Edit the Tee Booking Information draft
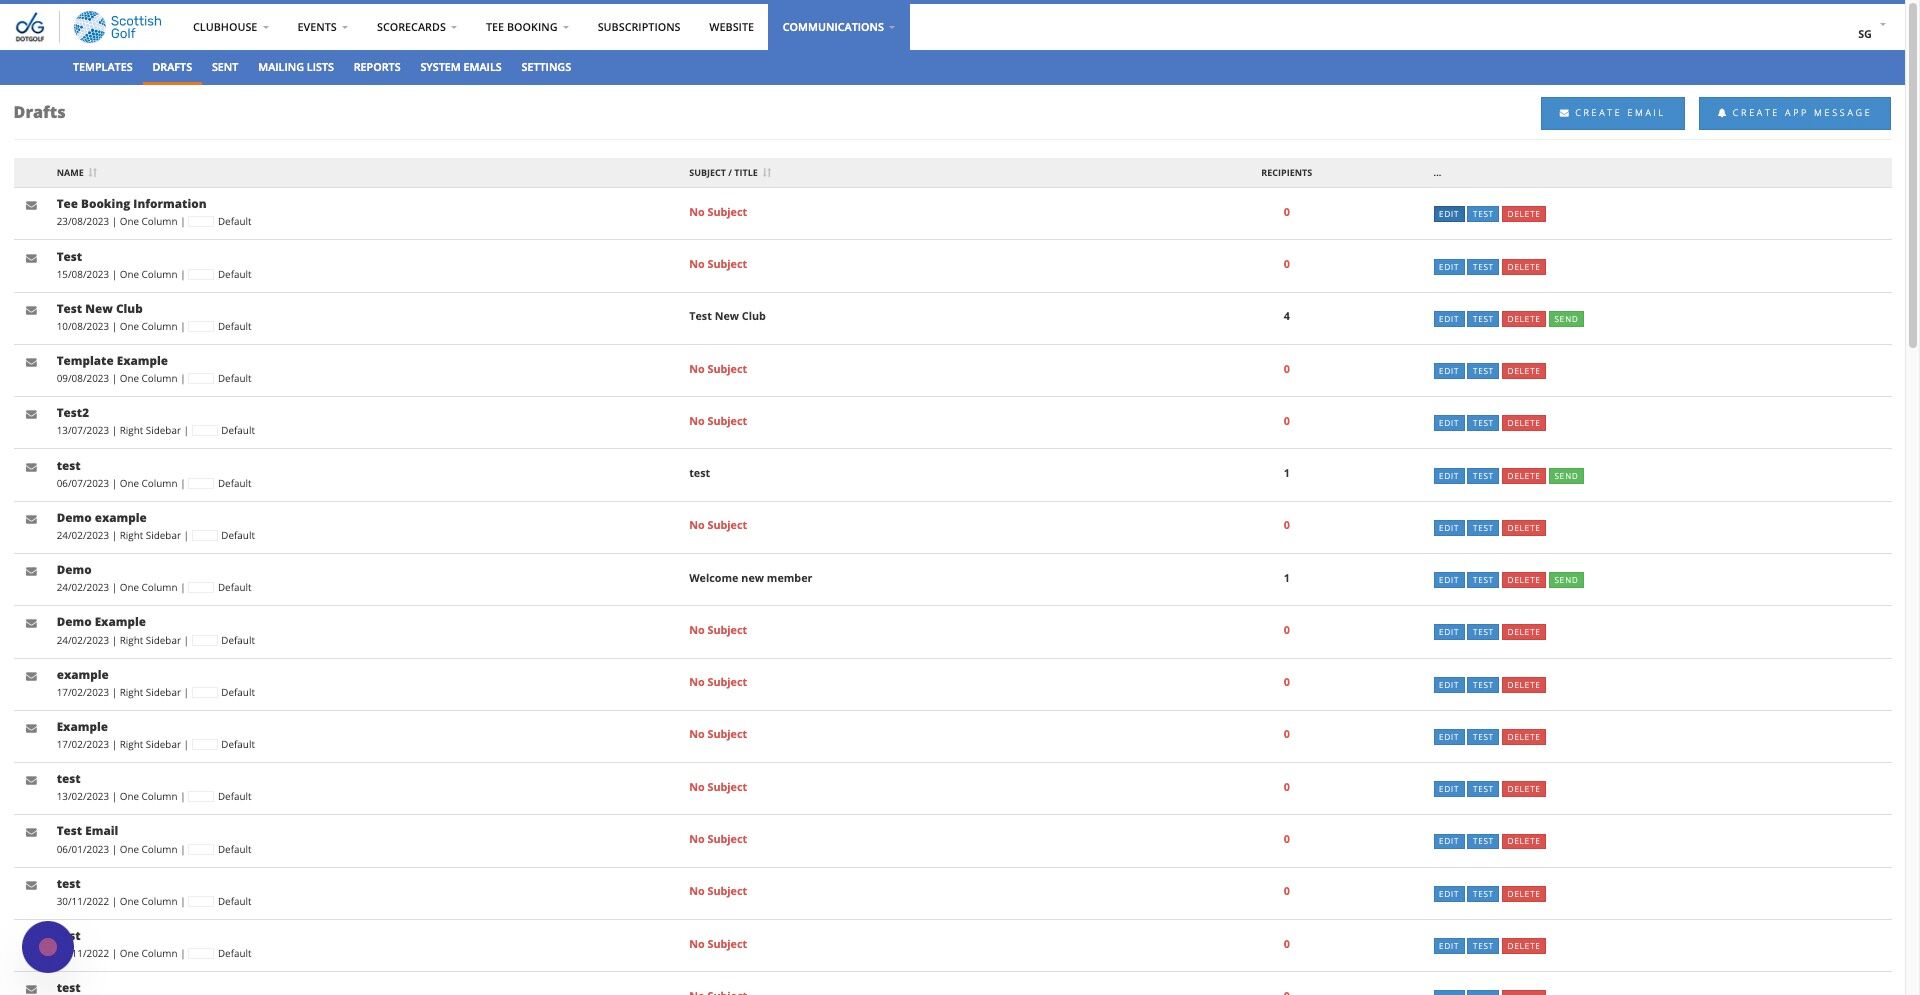Viewport: 1920px width, 995px height. click(x=1449, y=214)
